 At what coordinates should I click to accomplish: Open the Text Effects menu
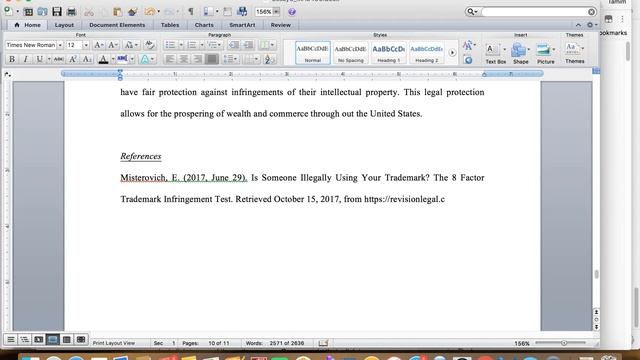click(147, 59)
